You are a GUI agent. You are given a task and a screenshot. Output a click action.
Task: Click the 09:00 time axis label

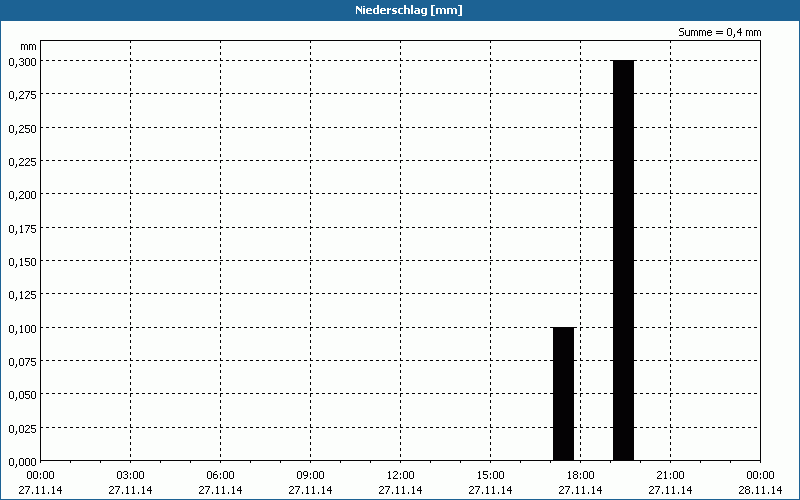(311, 476)
